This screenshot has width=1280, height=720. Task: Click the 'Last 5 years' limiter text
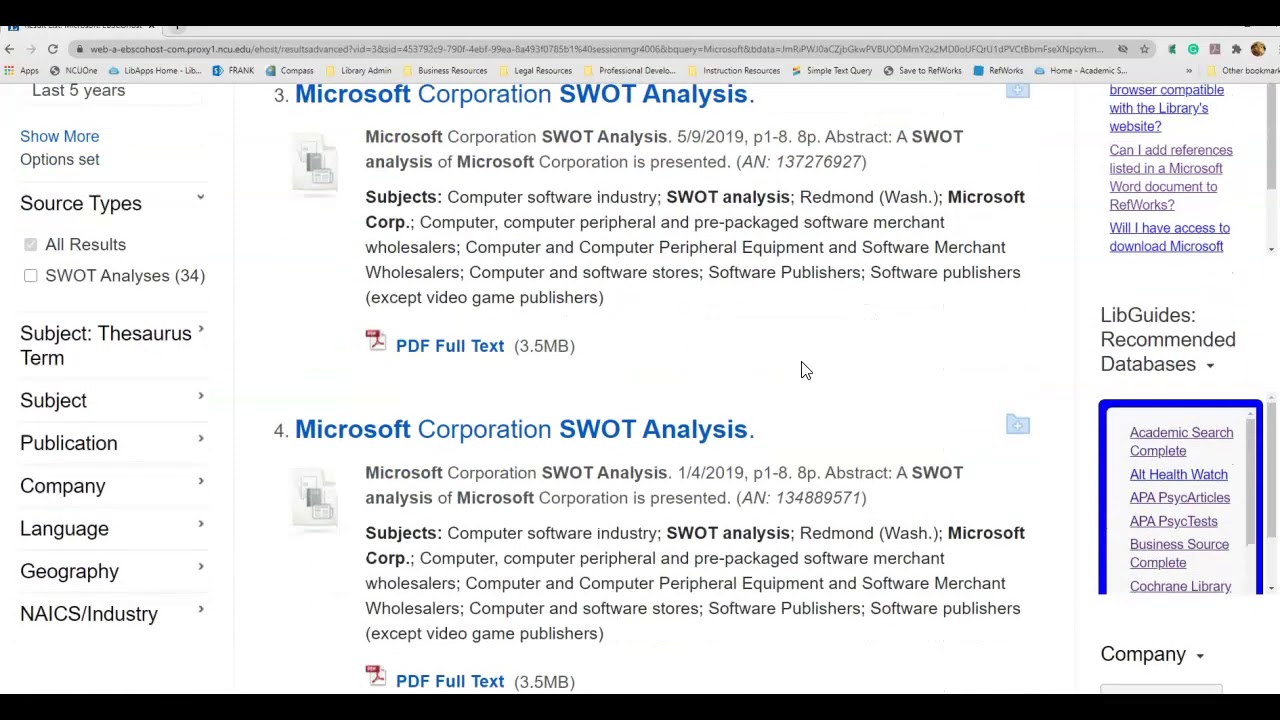click(78, 91)
